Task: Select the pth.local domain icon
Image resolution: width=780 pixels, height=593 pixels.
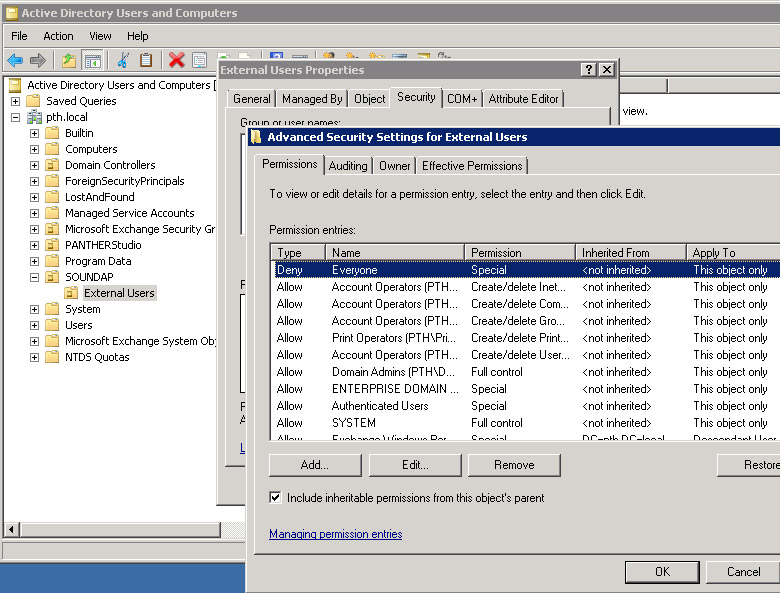Action: (34, 117)
